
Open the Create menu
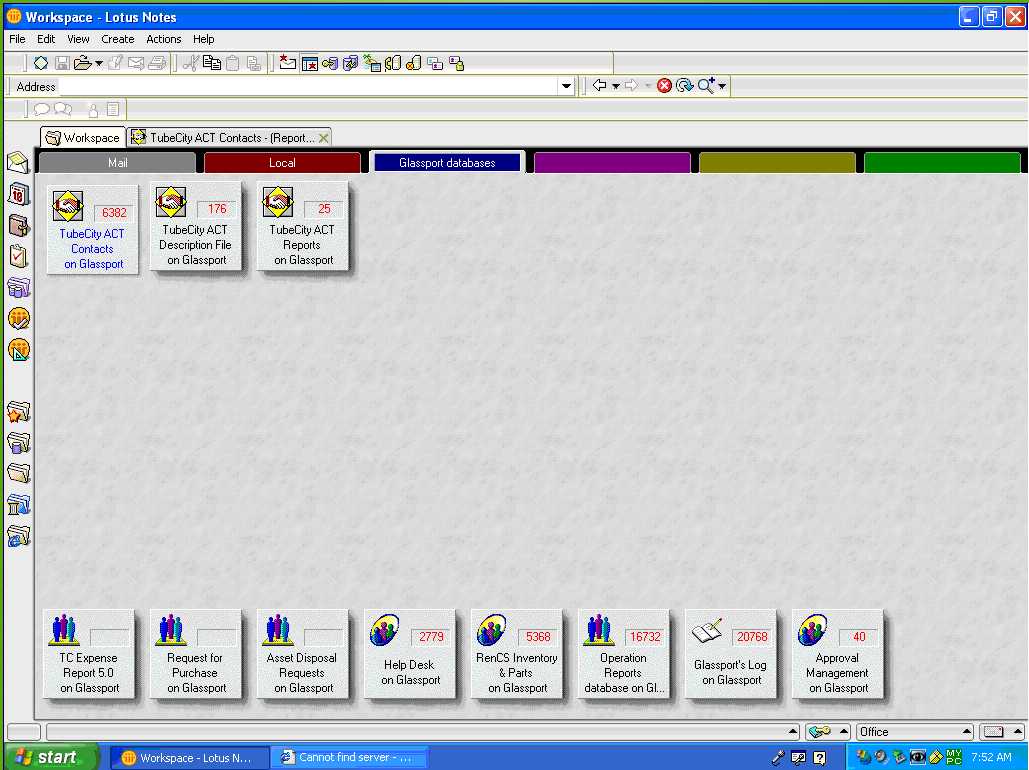tap(117, 39)
